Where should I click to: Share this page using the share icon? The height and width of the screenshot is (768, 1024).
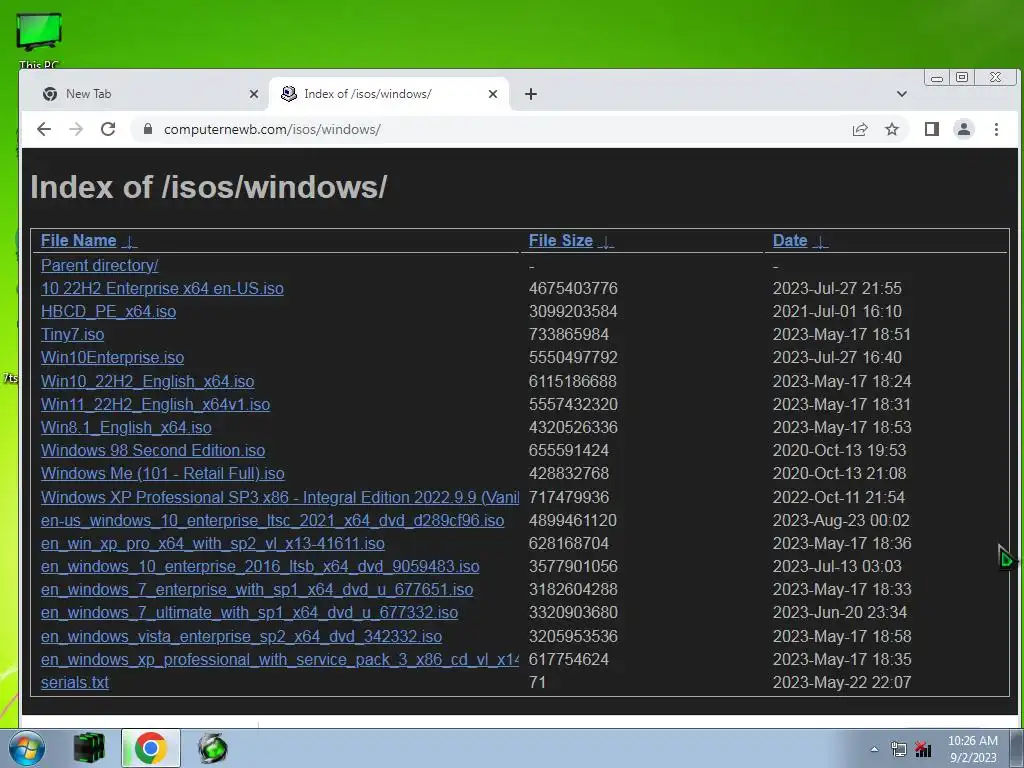pyautogui.click(x=860, y=129)
